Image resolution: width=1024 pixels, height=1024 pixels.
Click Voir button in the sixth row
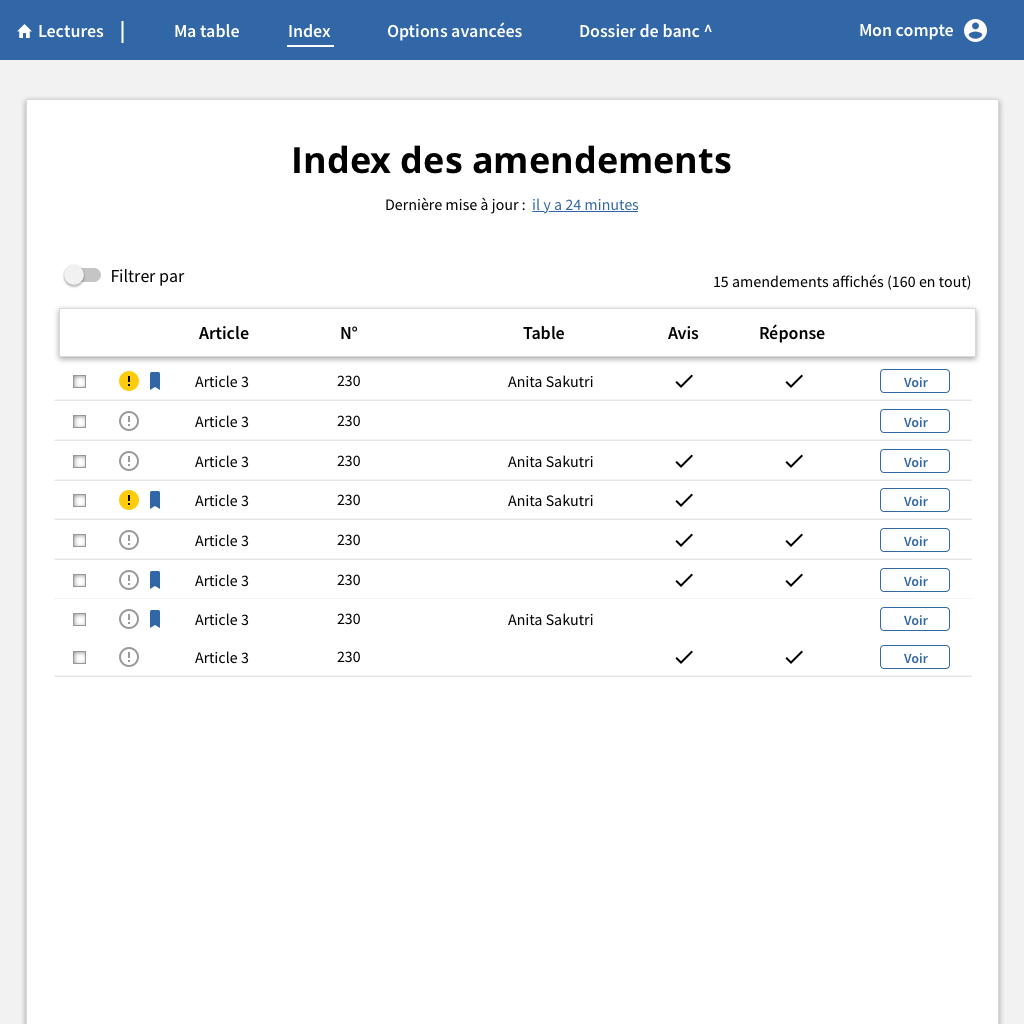click(915, 581)
